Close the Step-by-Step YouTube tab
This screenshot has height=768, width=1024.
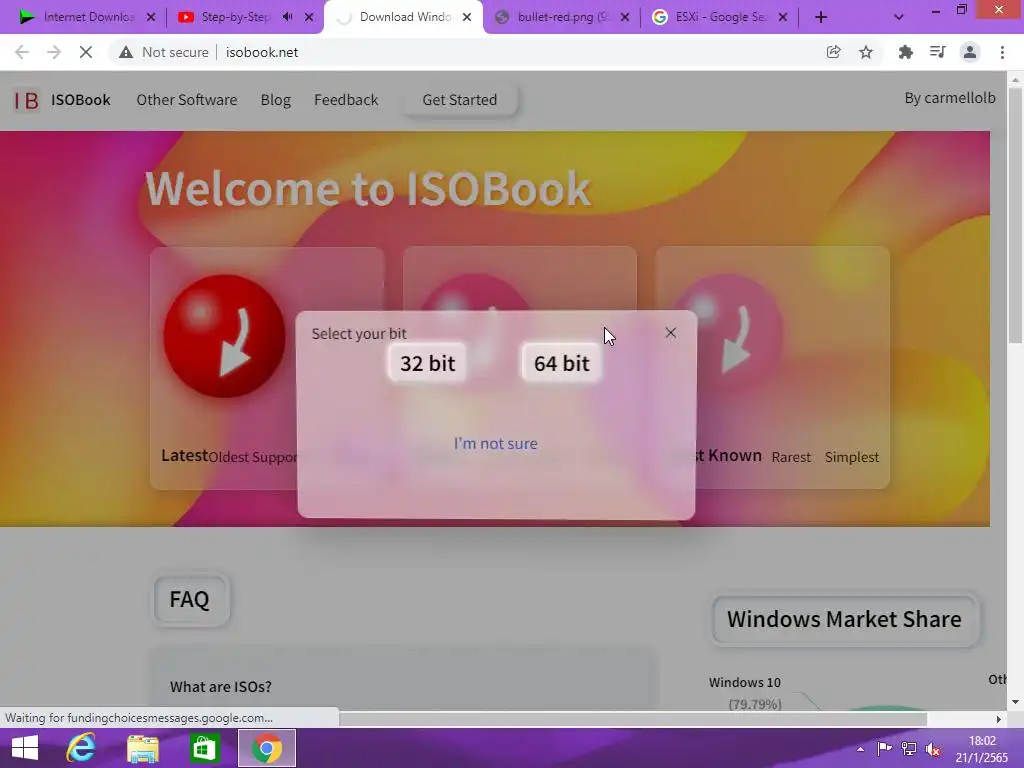pyautogui.click(x=309, y=18)
